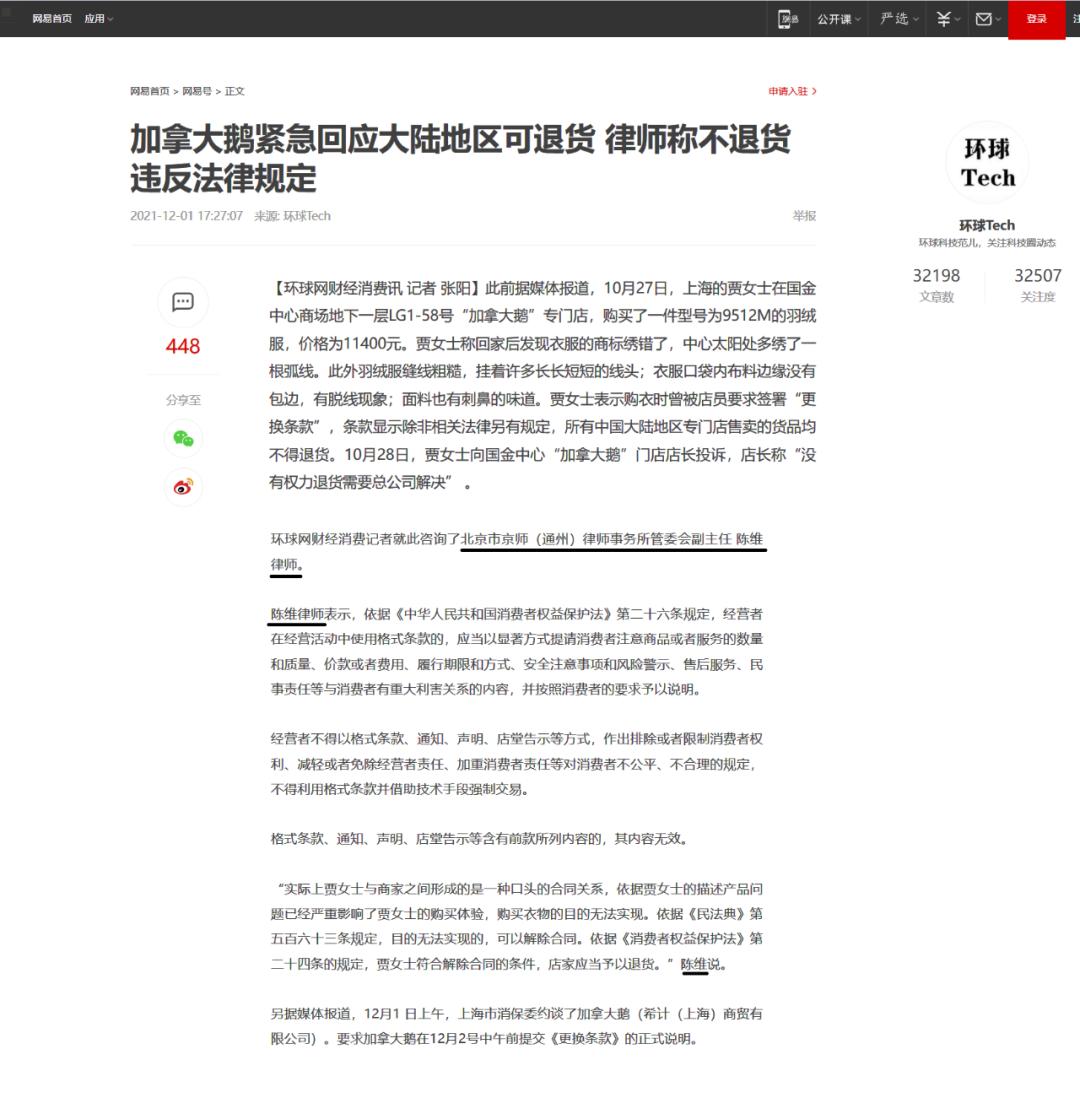1080x1098 pixels.
Task: Expand the 公开课 dropdown menu
Action: 839,19
